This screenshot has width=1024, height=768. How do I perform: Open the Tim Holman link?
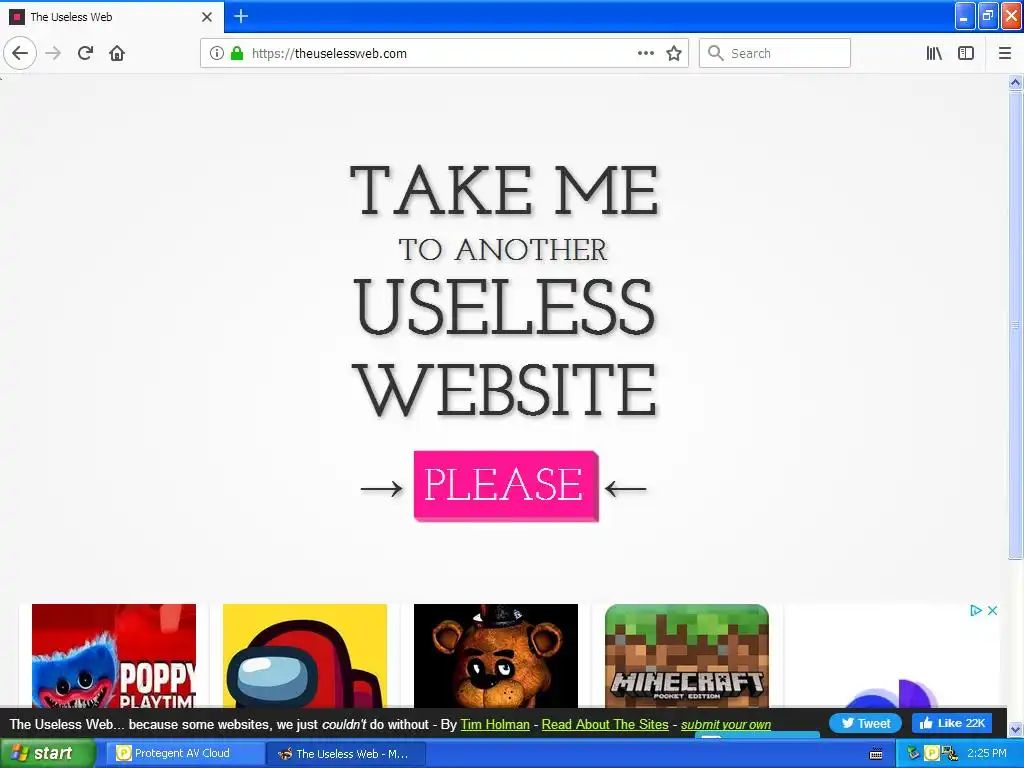pos(495,724)
